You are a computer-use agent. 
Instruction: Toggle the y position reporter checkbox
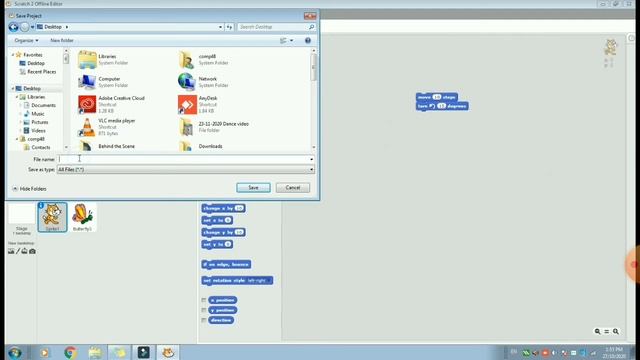click(204, 310)
